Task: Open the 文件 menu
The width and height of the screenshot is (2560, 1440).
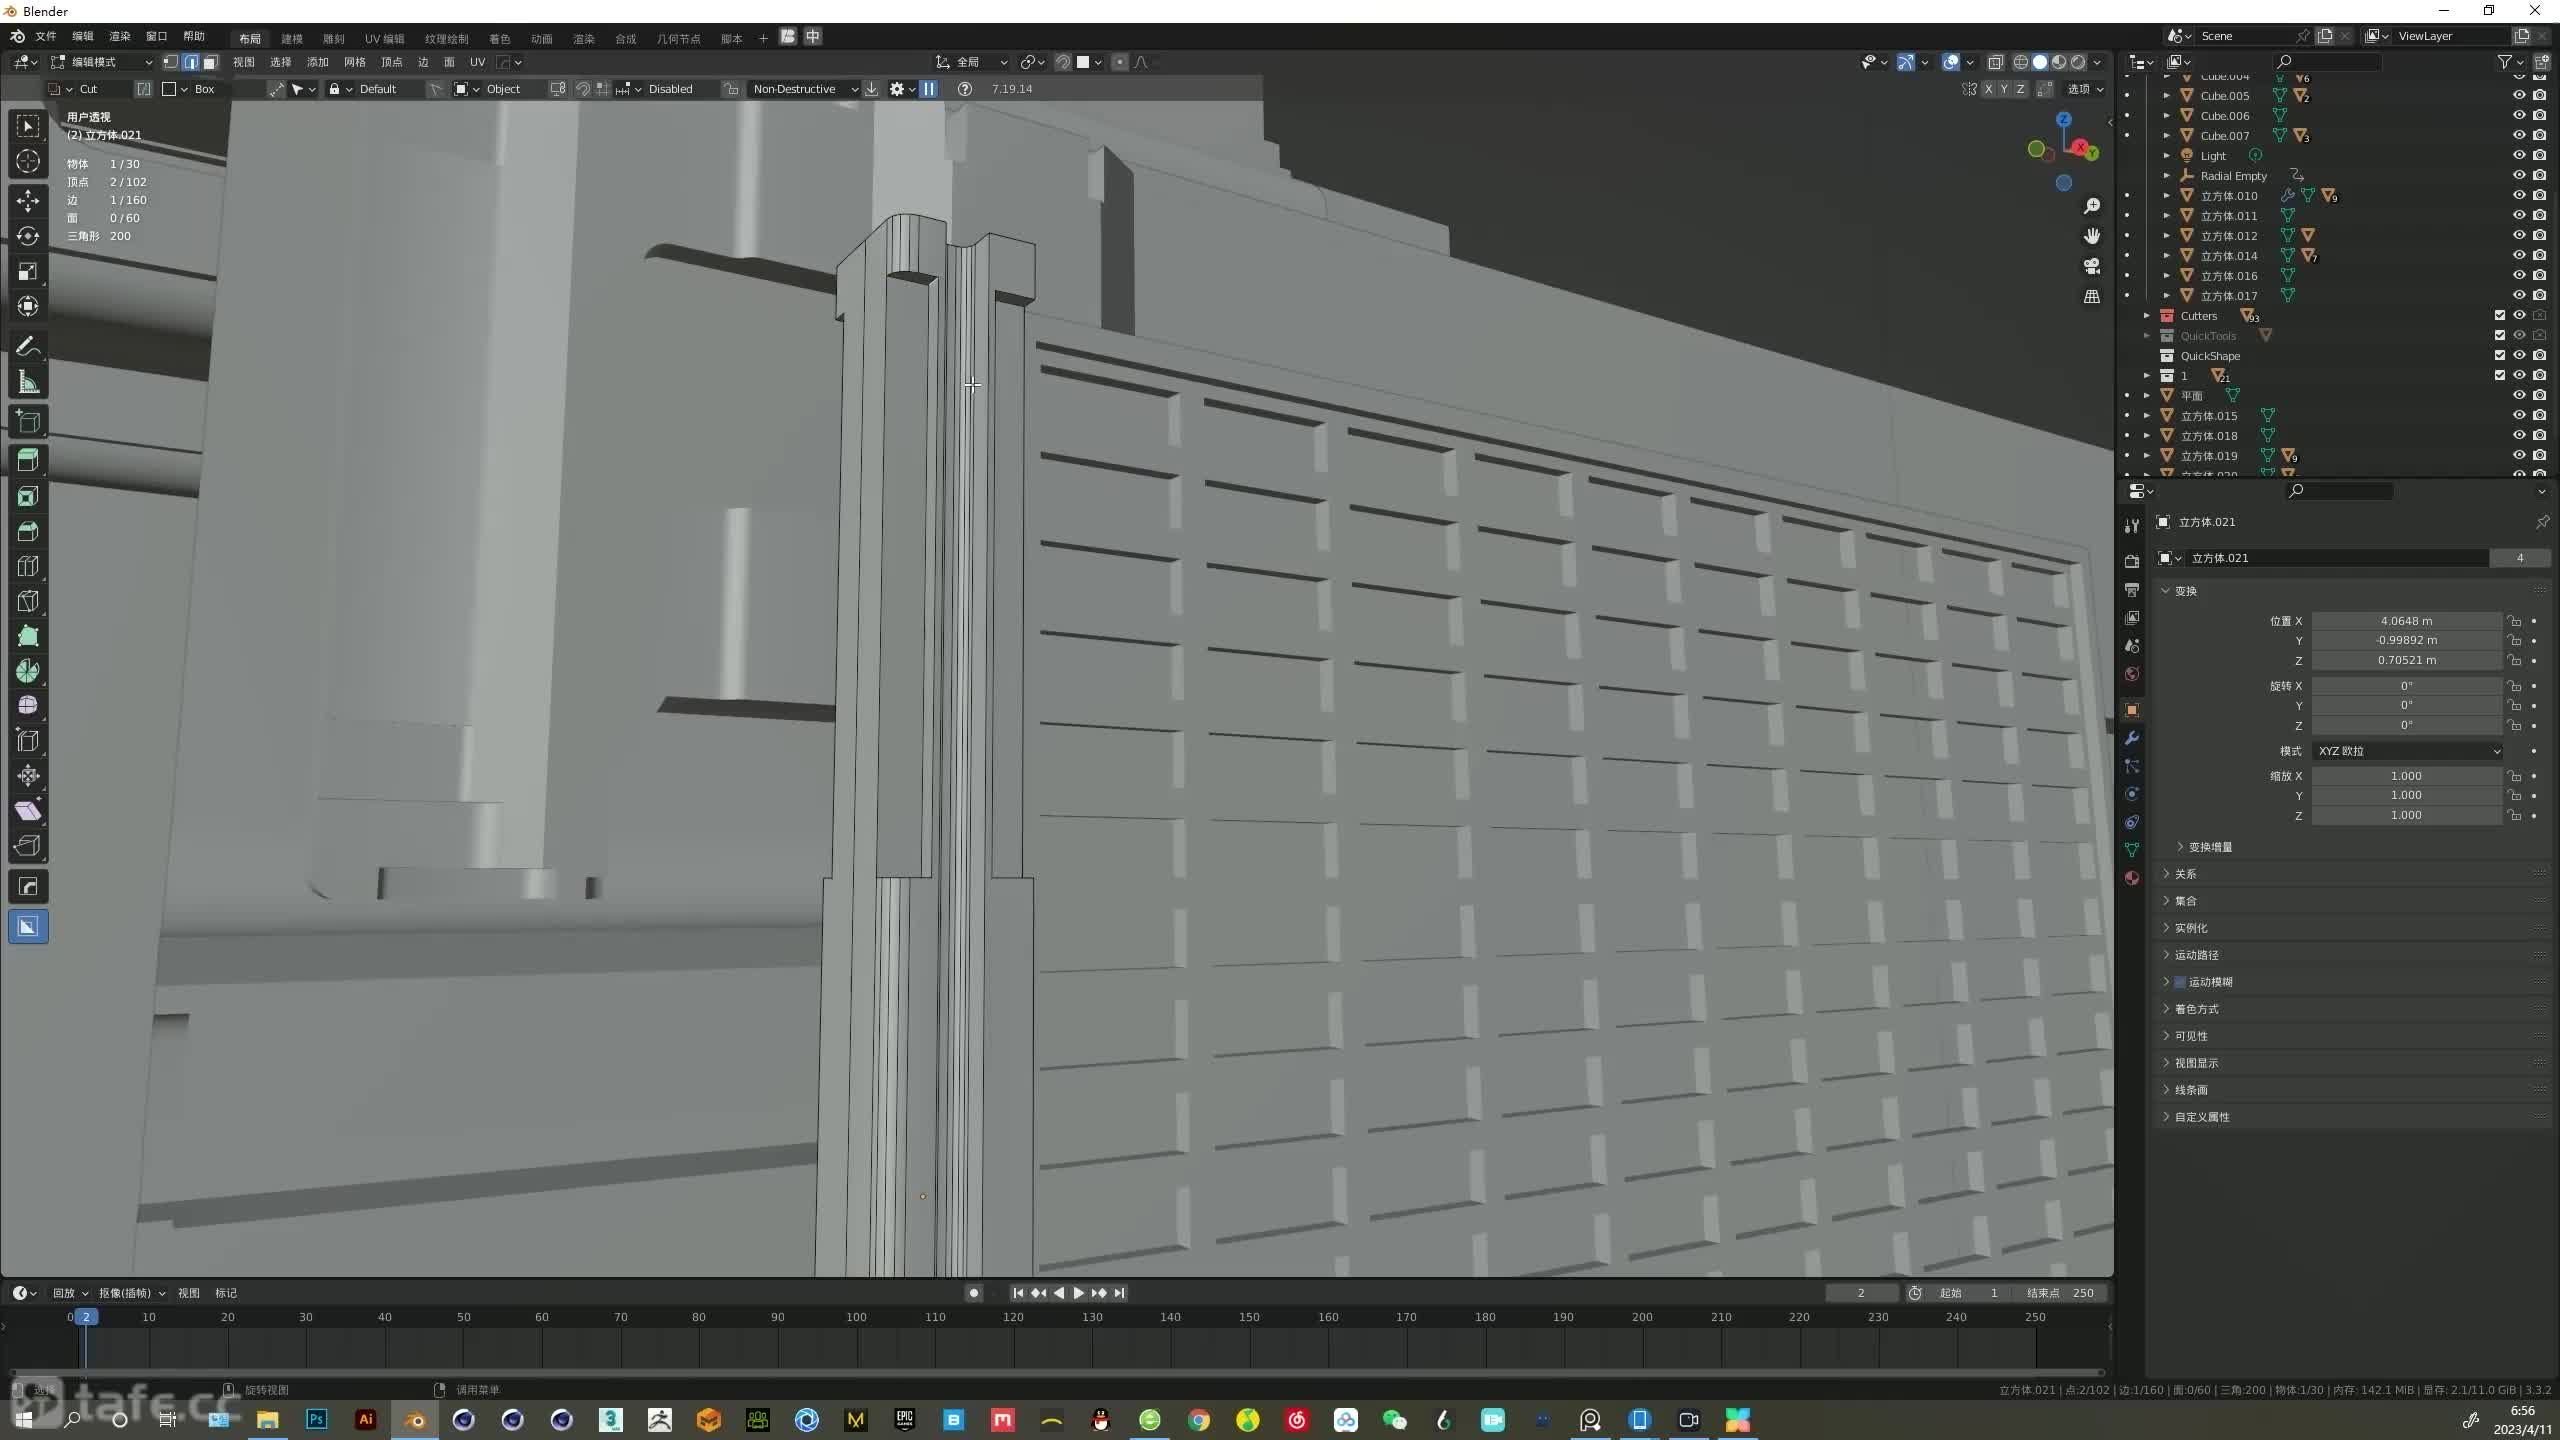Action: [x=46, y=37]
